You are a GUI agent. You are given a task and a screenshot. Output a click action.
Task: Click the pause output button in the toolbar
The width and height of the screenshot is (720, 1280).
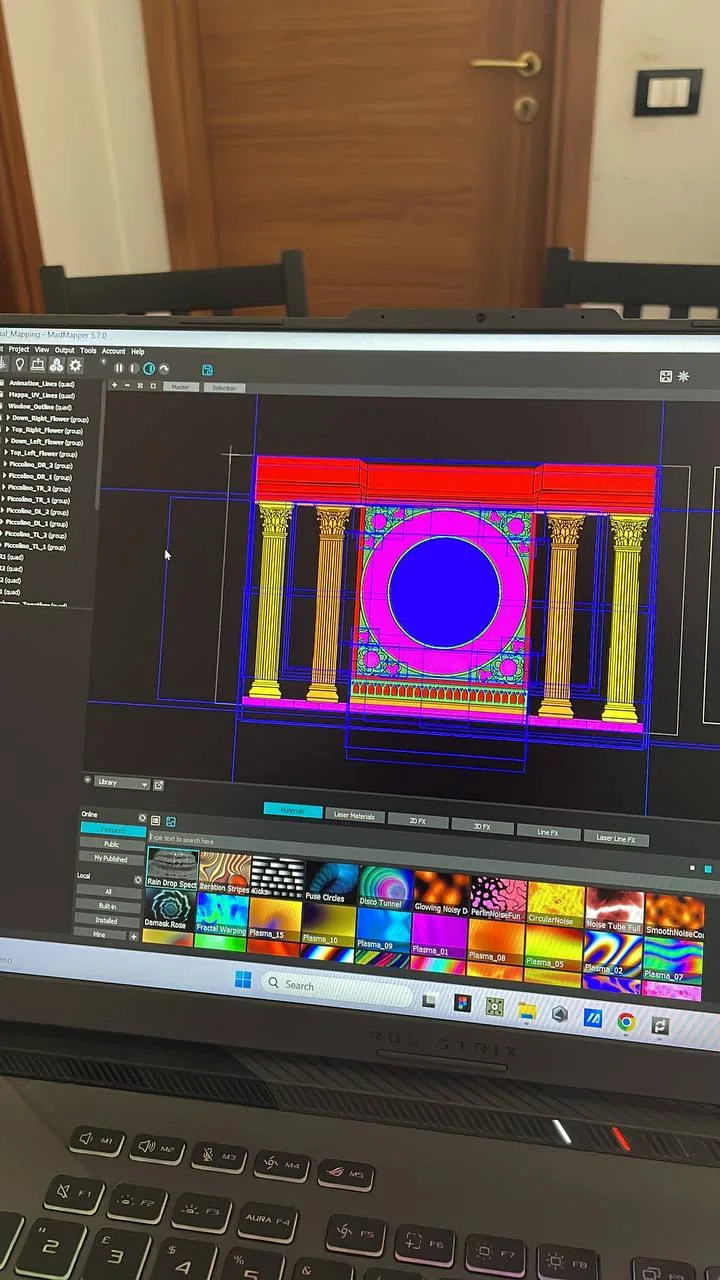(119, 368)
